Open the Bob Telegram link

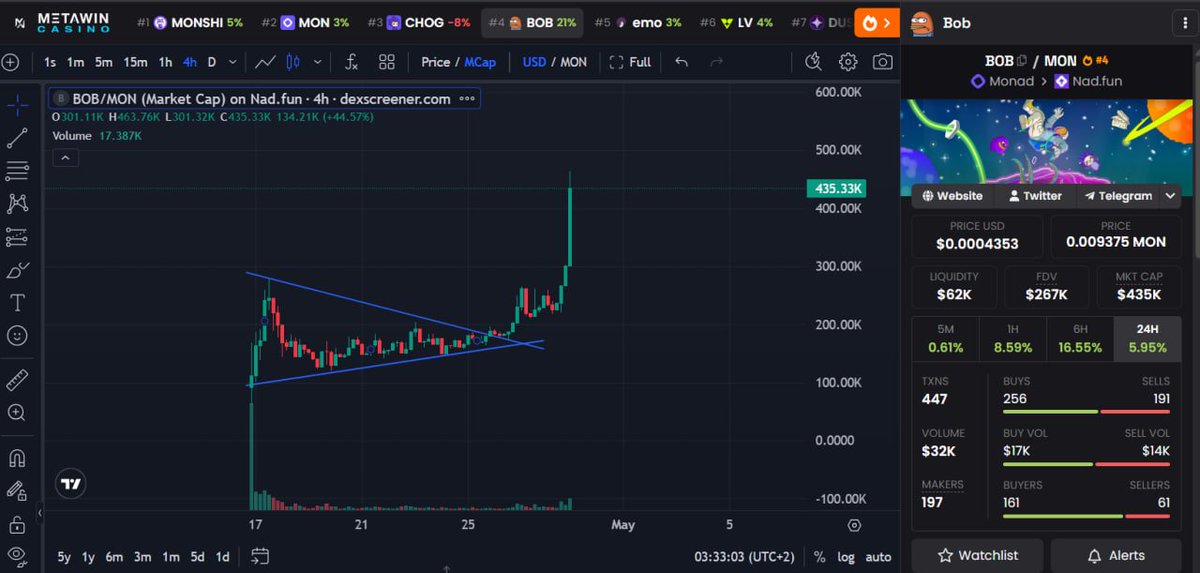tap(1118, 196)
